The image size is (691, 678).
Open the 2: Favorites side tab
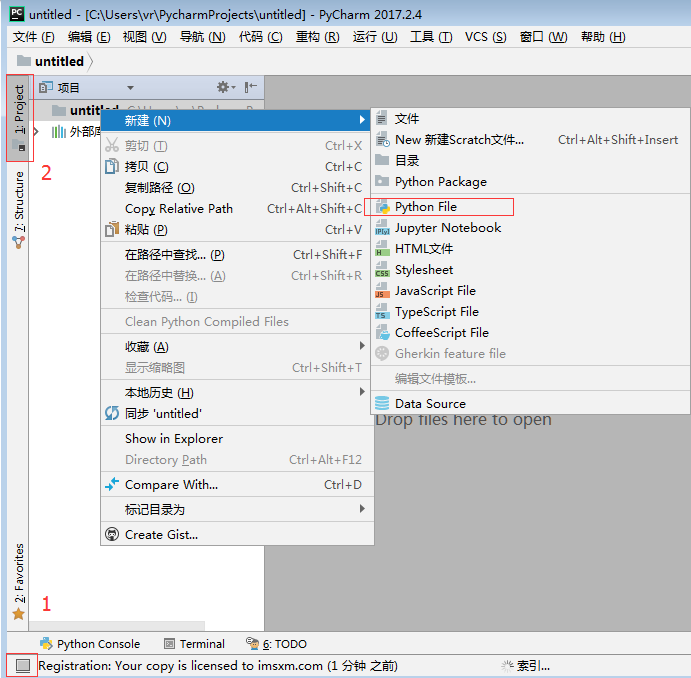[x=19, y=581]
